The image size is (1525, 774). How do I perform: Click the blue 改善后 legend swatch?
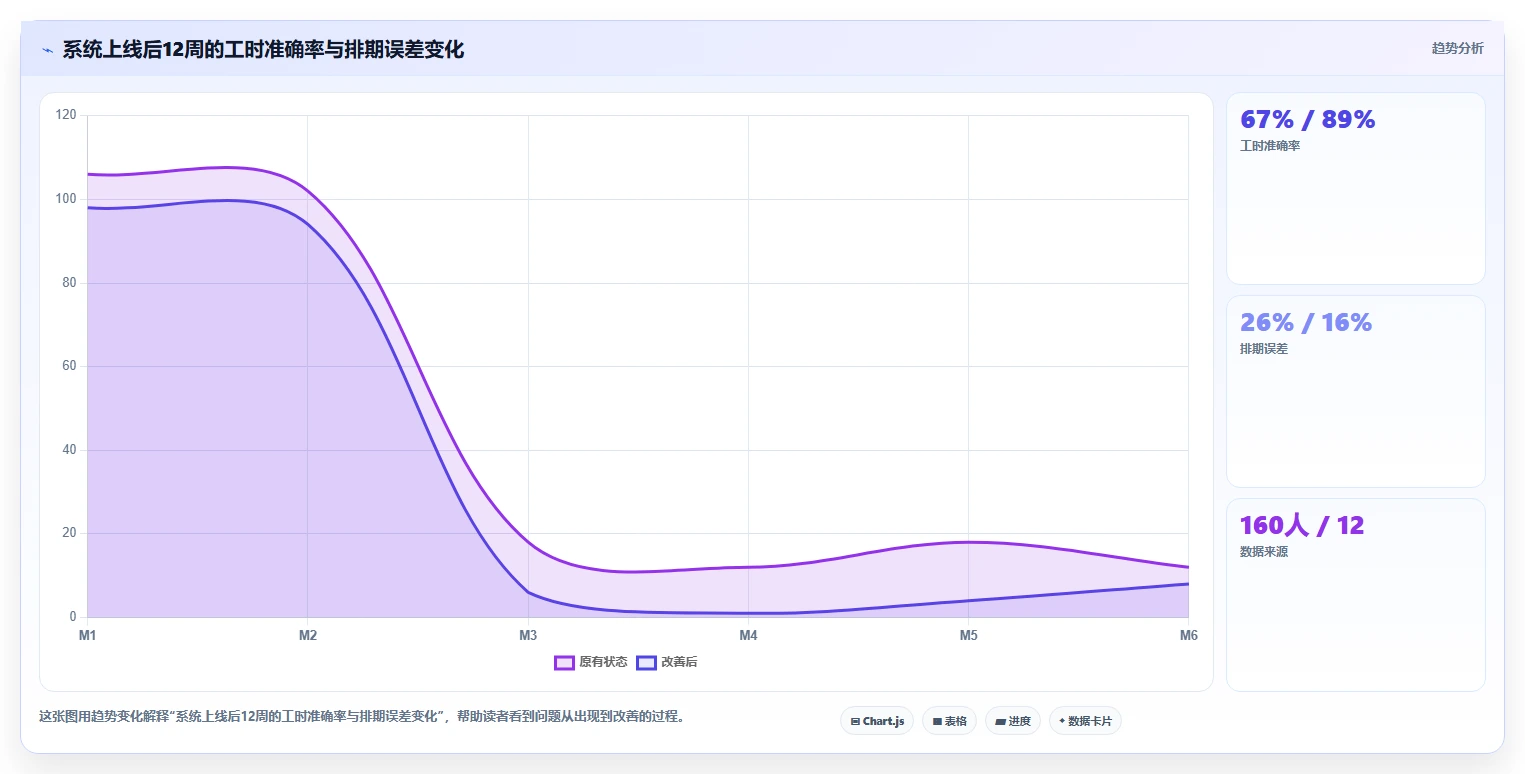[646, 662]
